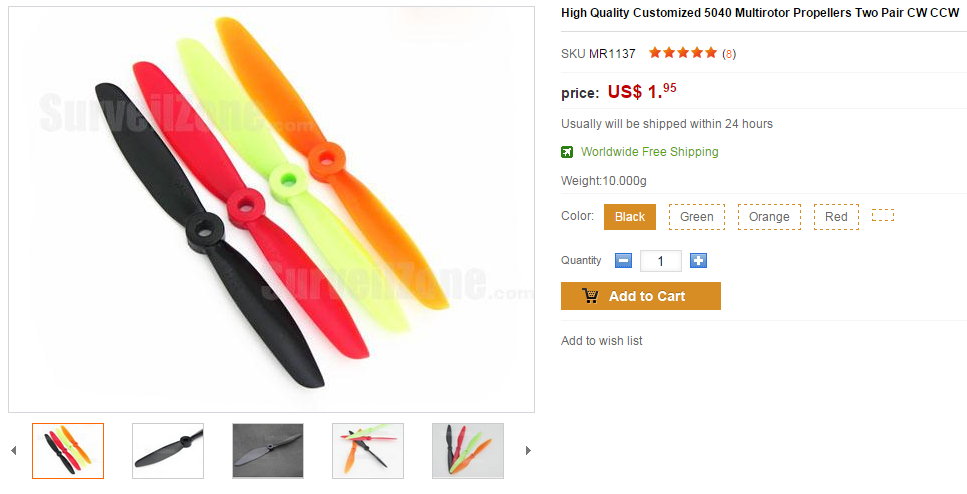The height and width of the screenshot is (494, 967).
Task: Select the Green color option
Action: (697, 217)
